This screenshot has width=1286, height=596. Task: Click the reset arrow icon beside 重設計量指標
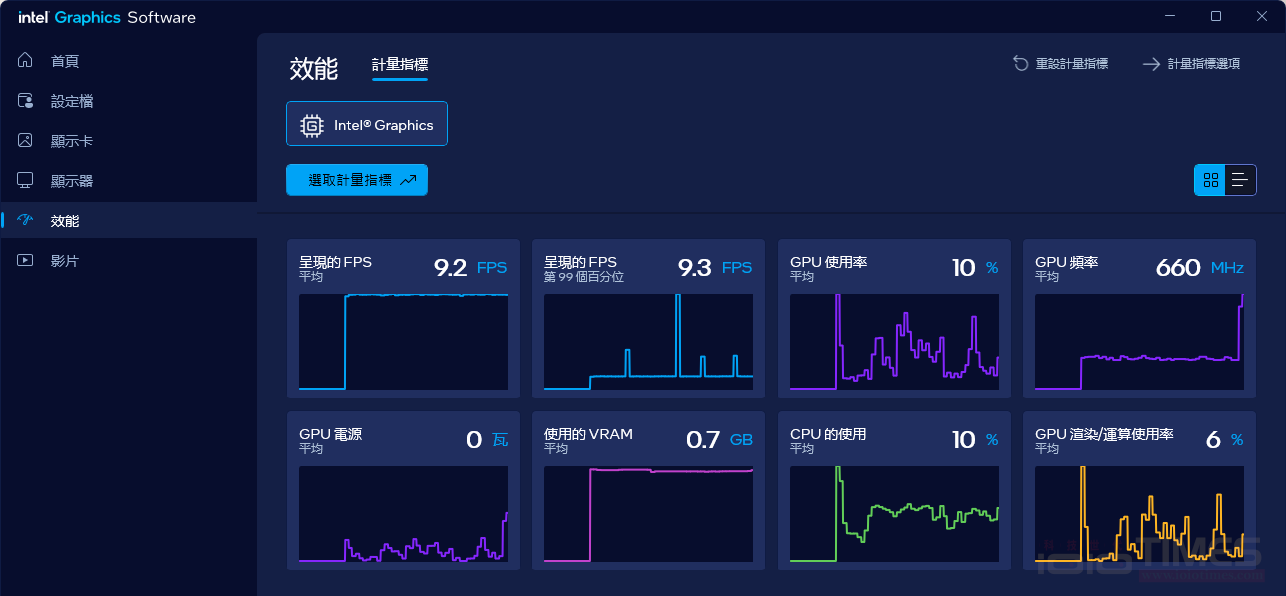(x=1020, y=64)
